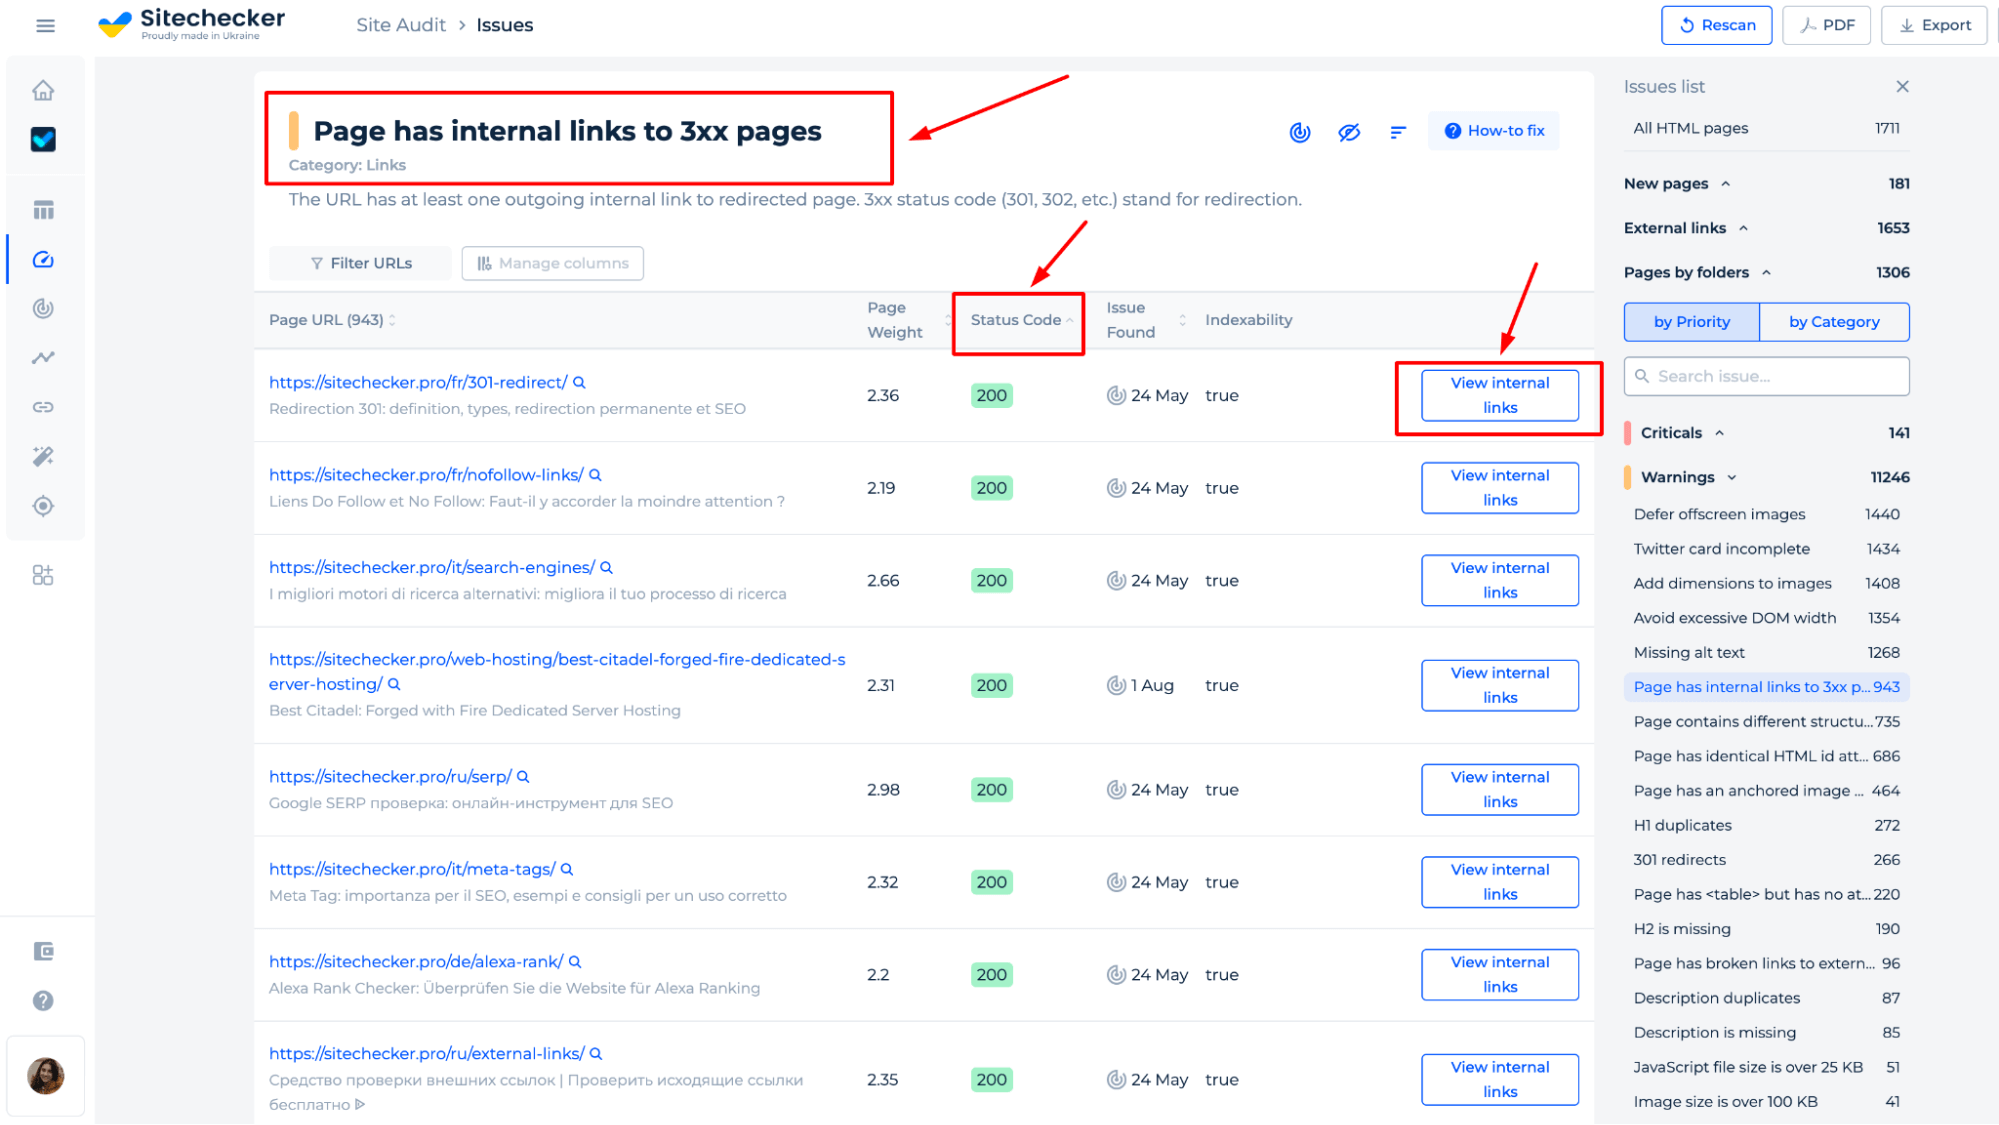Click the Status Code column header
The width and height of the screenshot is (1999, 1125).
click(x=1016, y=319)
